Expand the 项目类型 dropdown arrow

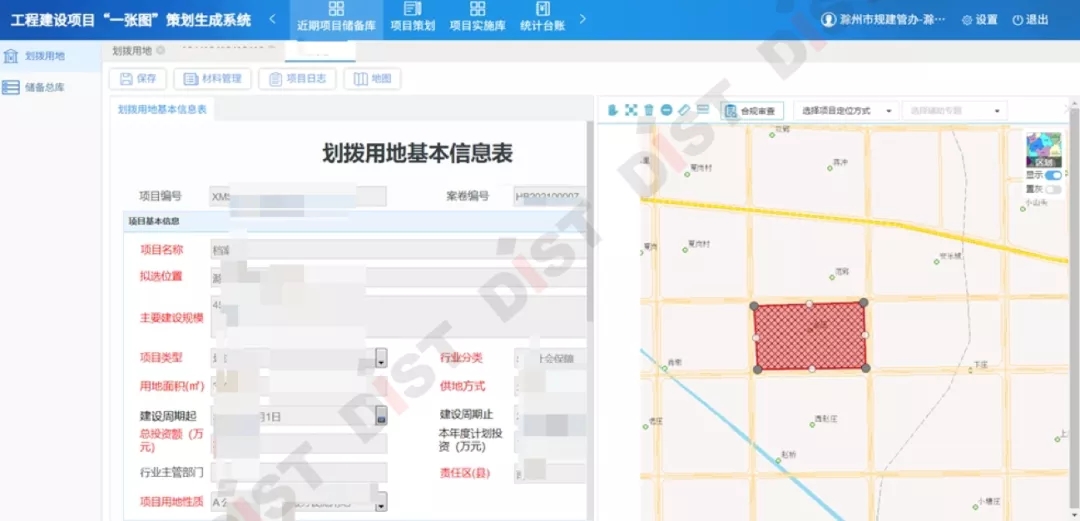pos(381,359)
